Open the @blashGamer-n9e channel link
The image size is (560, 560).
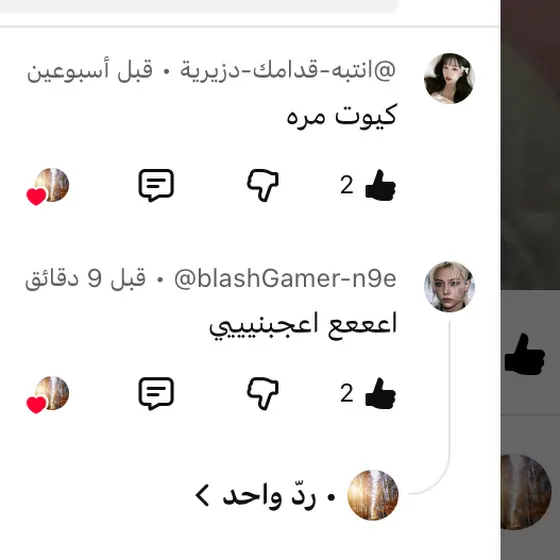click(285, 279)
